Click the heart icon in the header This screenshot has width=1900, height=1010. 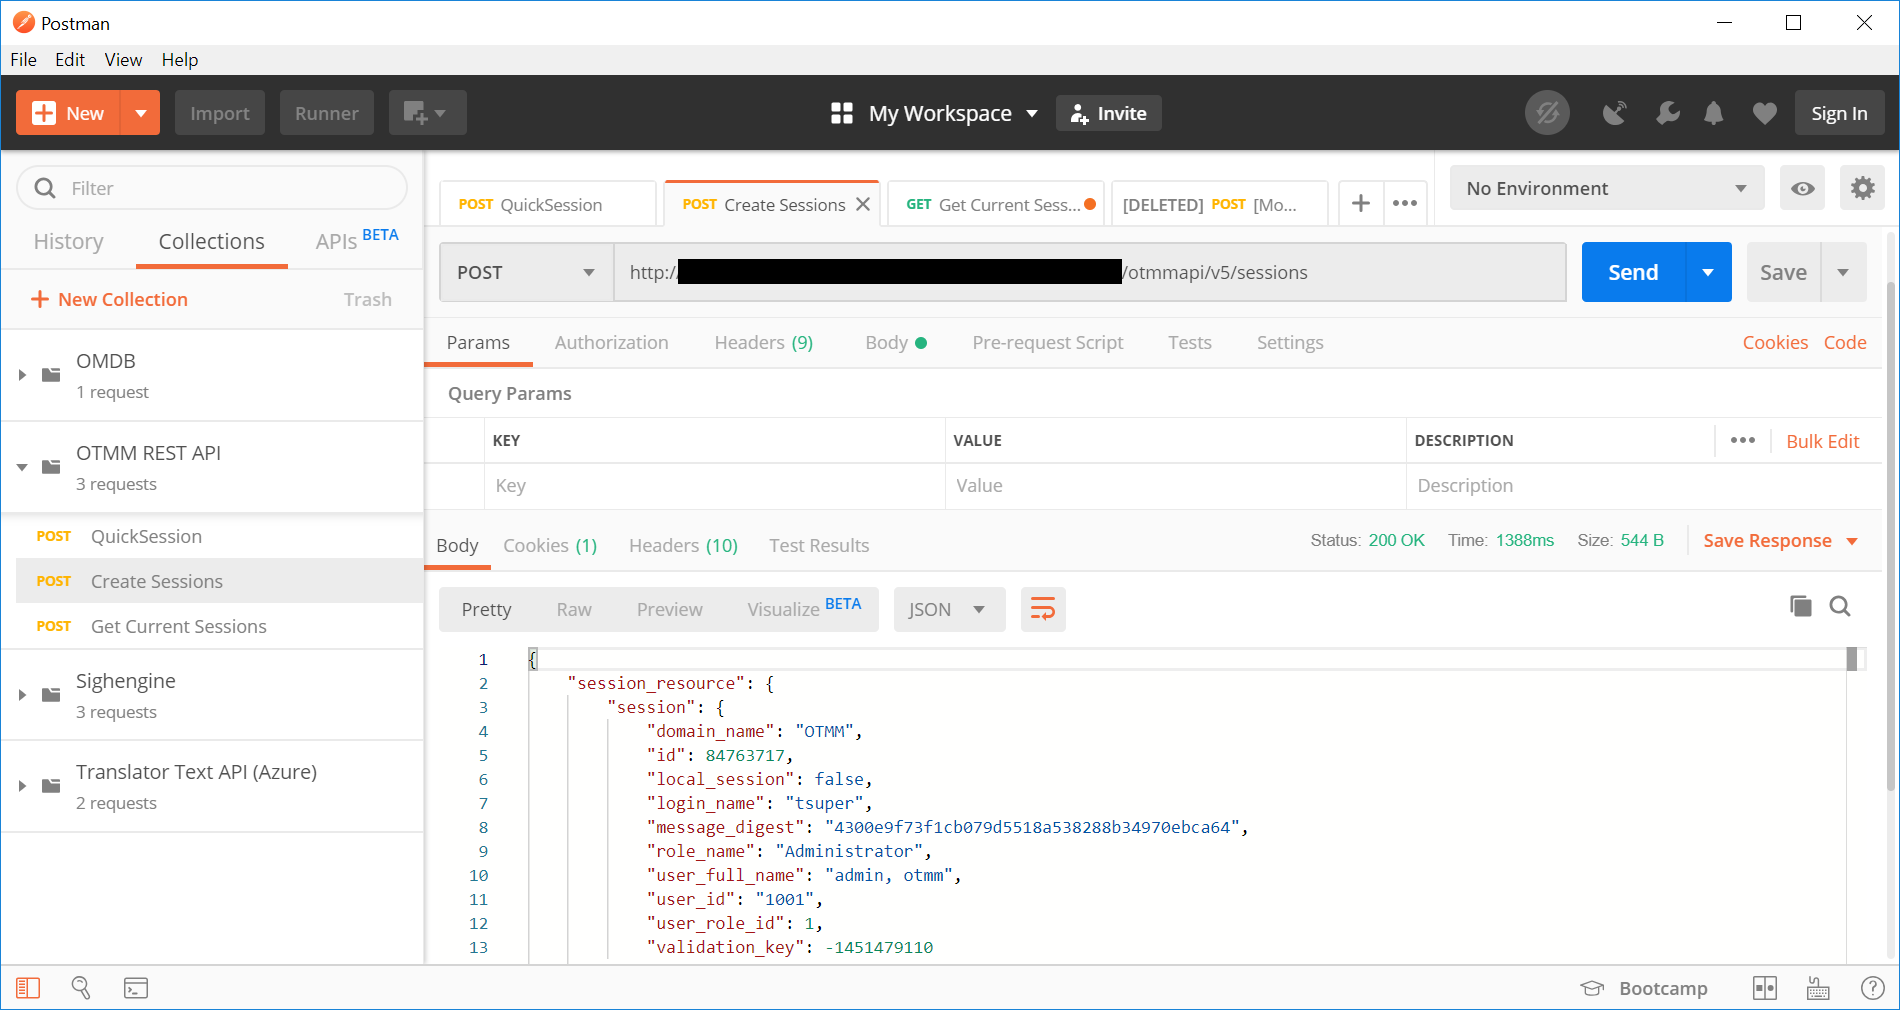pyautogui.click(x=1764, y=113)
